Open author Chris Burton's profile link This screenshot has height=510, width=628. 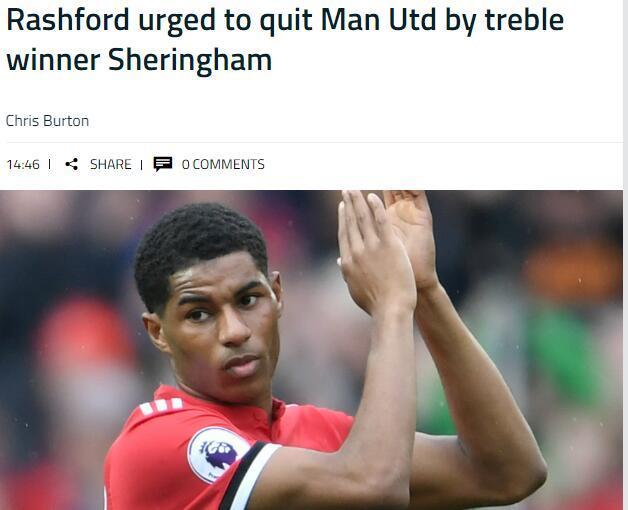point(47,121)
